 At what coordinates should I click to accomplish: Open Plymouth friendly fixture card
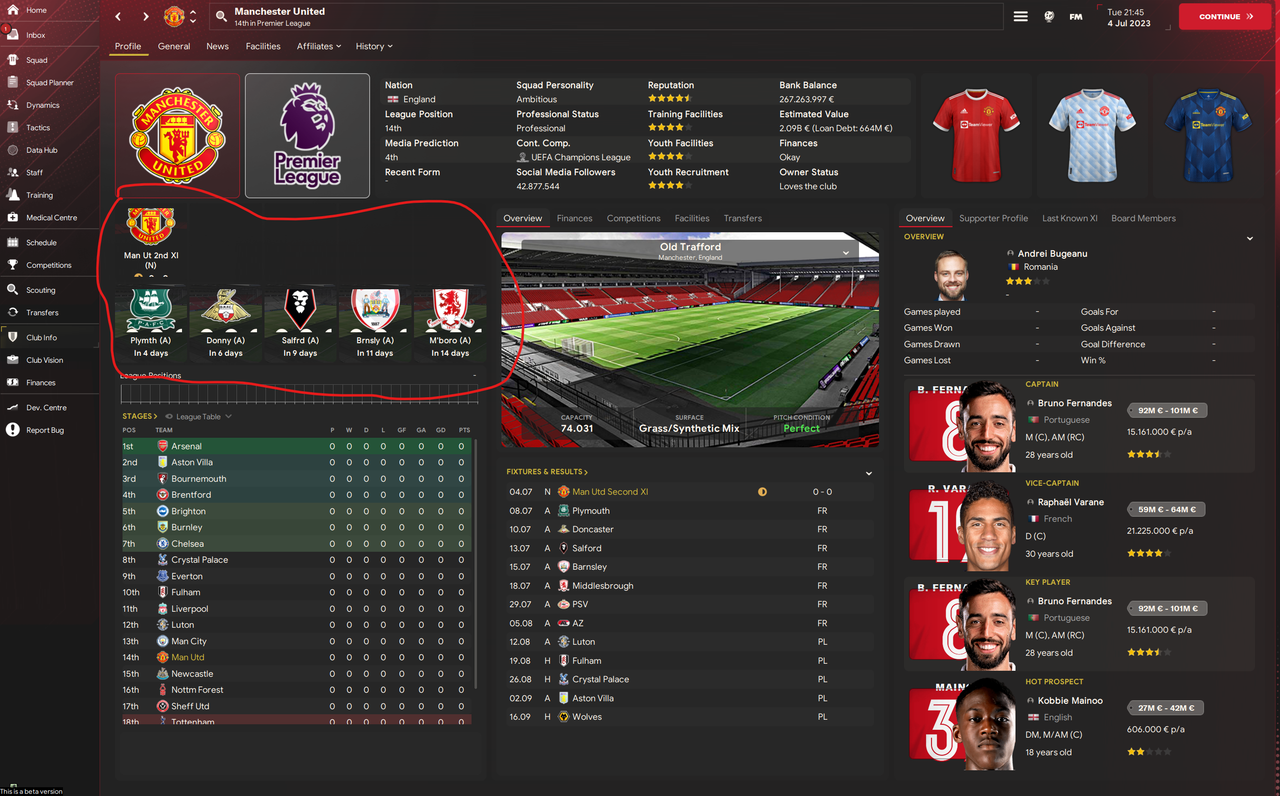click(150, 324)
